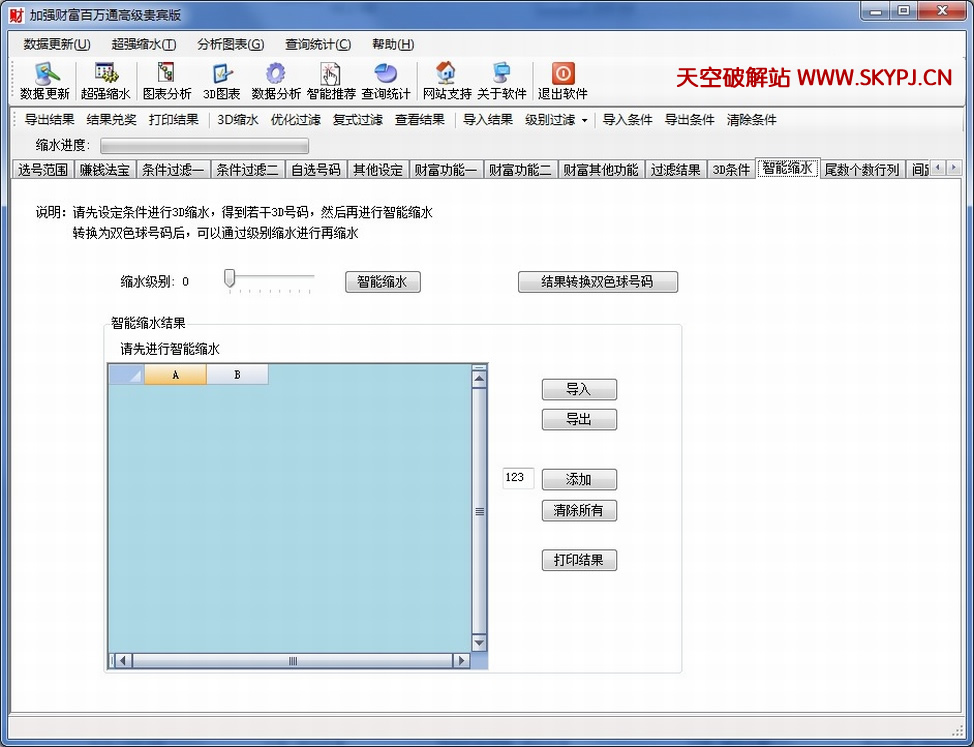Launch 图表分析 from the toolbar

tap(166, 75)
